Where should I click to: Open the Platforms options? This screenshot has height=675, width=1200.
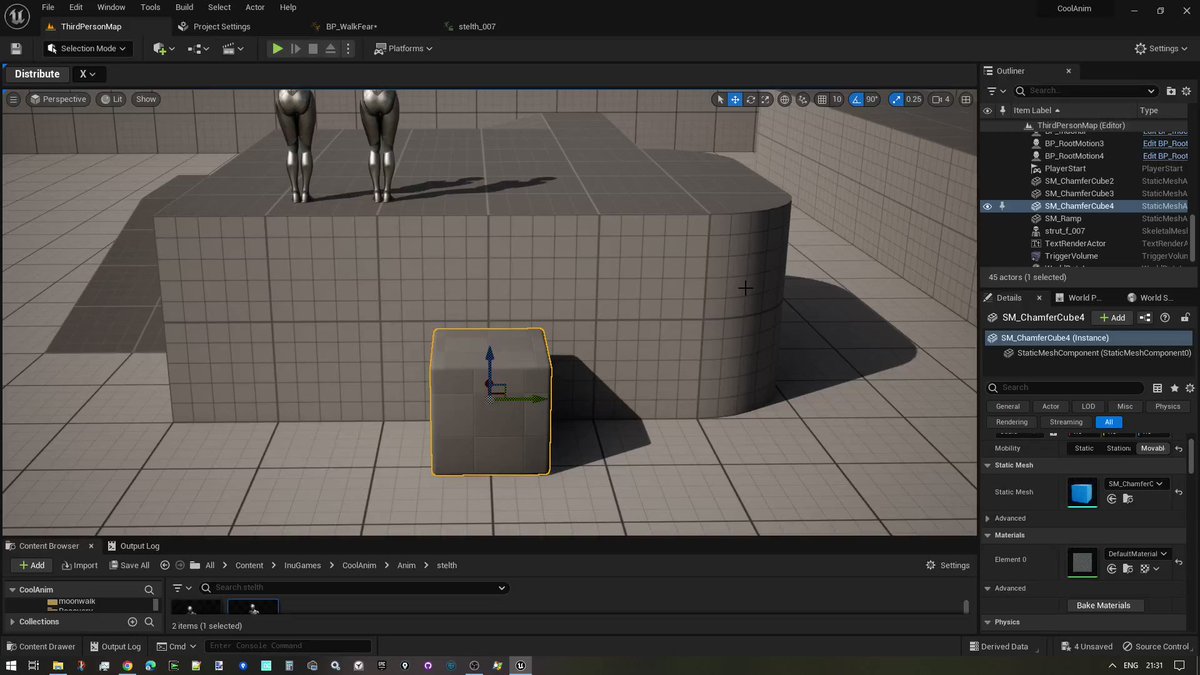pos(403,48)
